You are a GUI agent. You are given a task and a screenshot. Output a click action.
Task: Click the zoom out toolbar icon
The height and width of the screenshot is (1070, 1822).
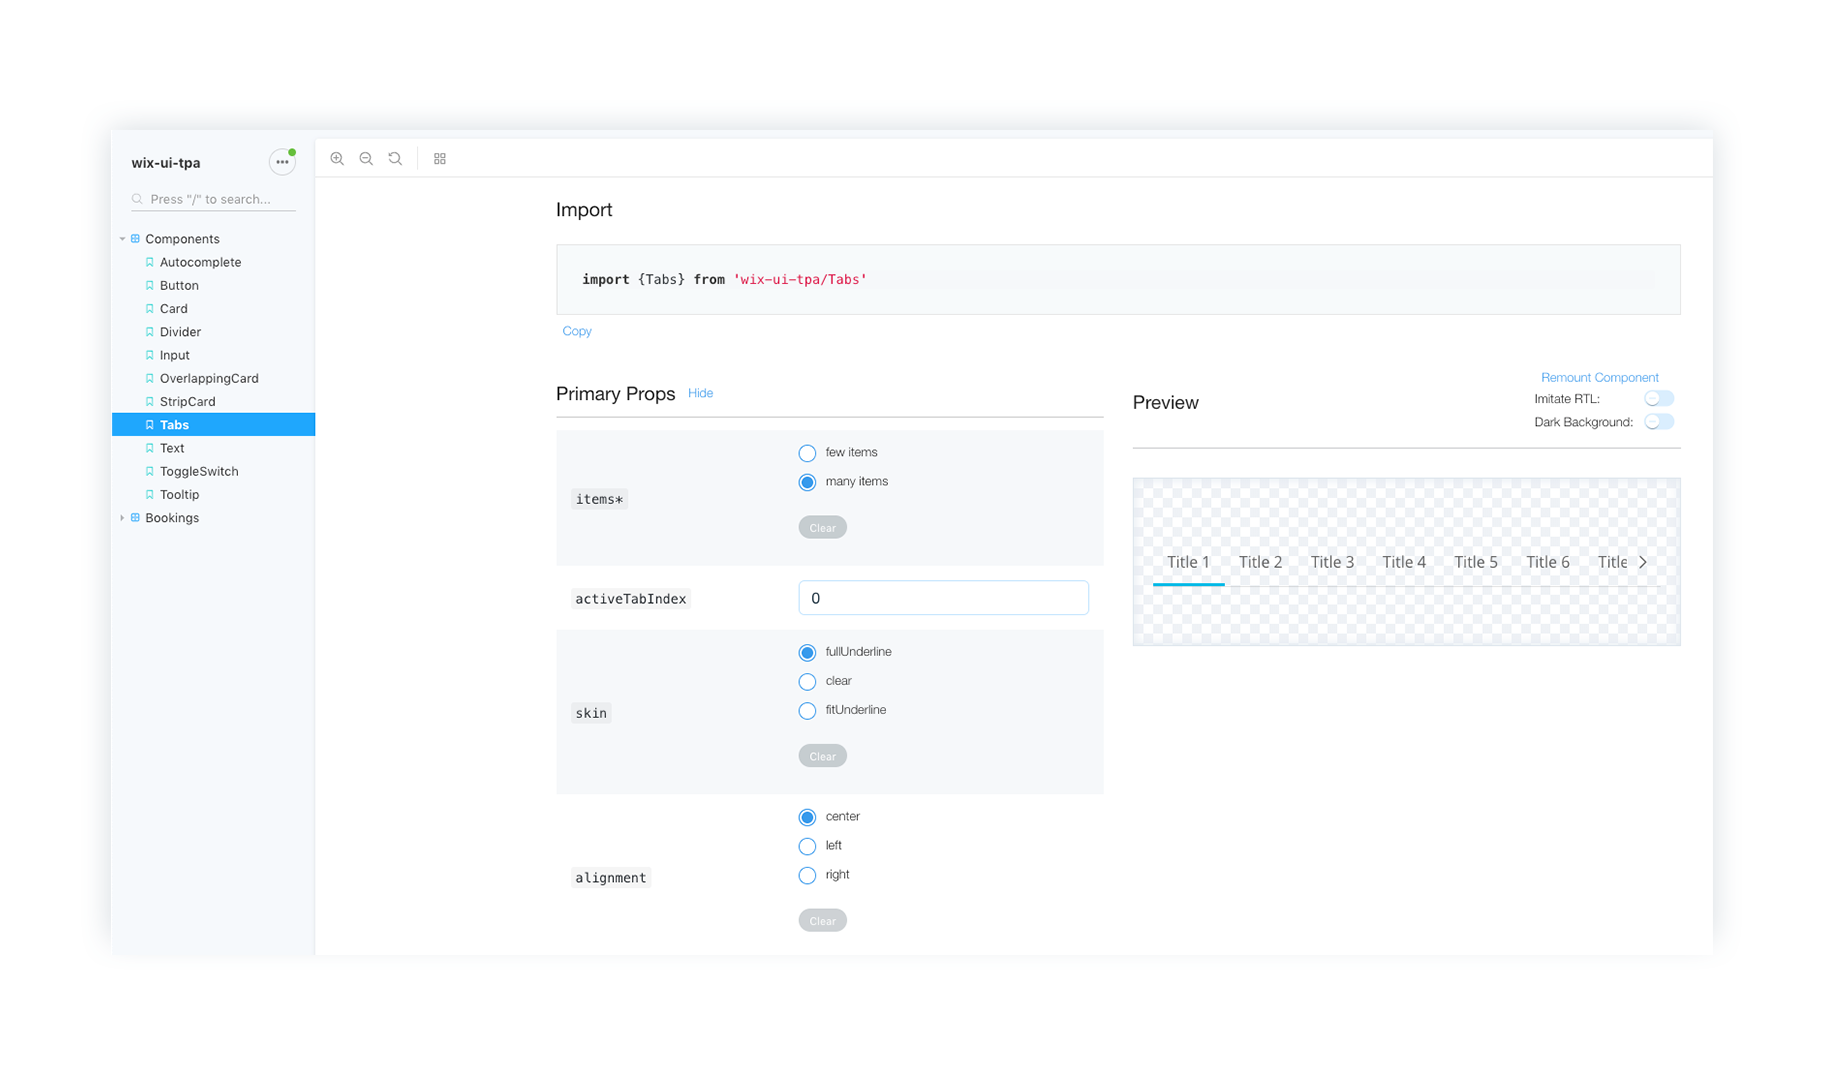tap(366, 159)
